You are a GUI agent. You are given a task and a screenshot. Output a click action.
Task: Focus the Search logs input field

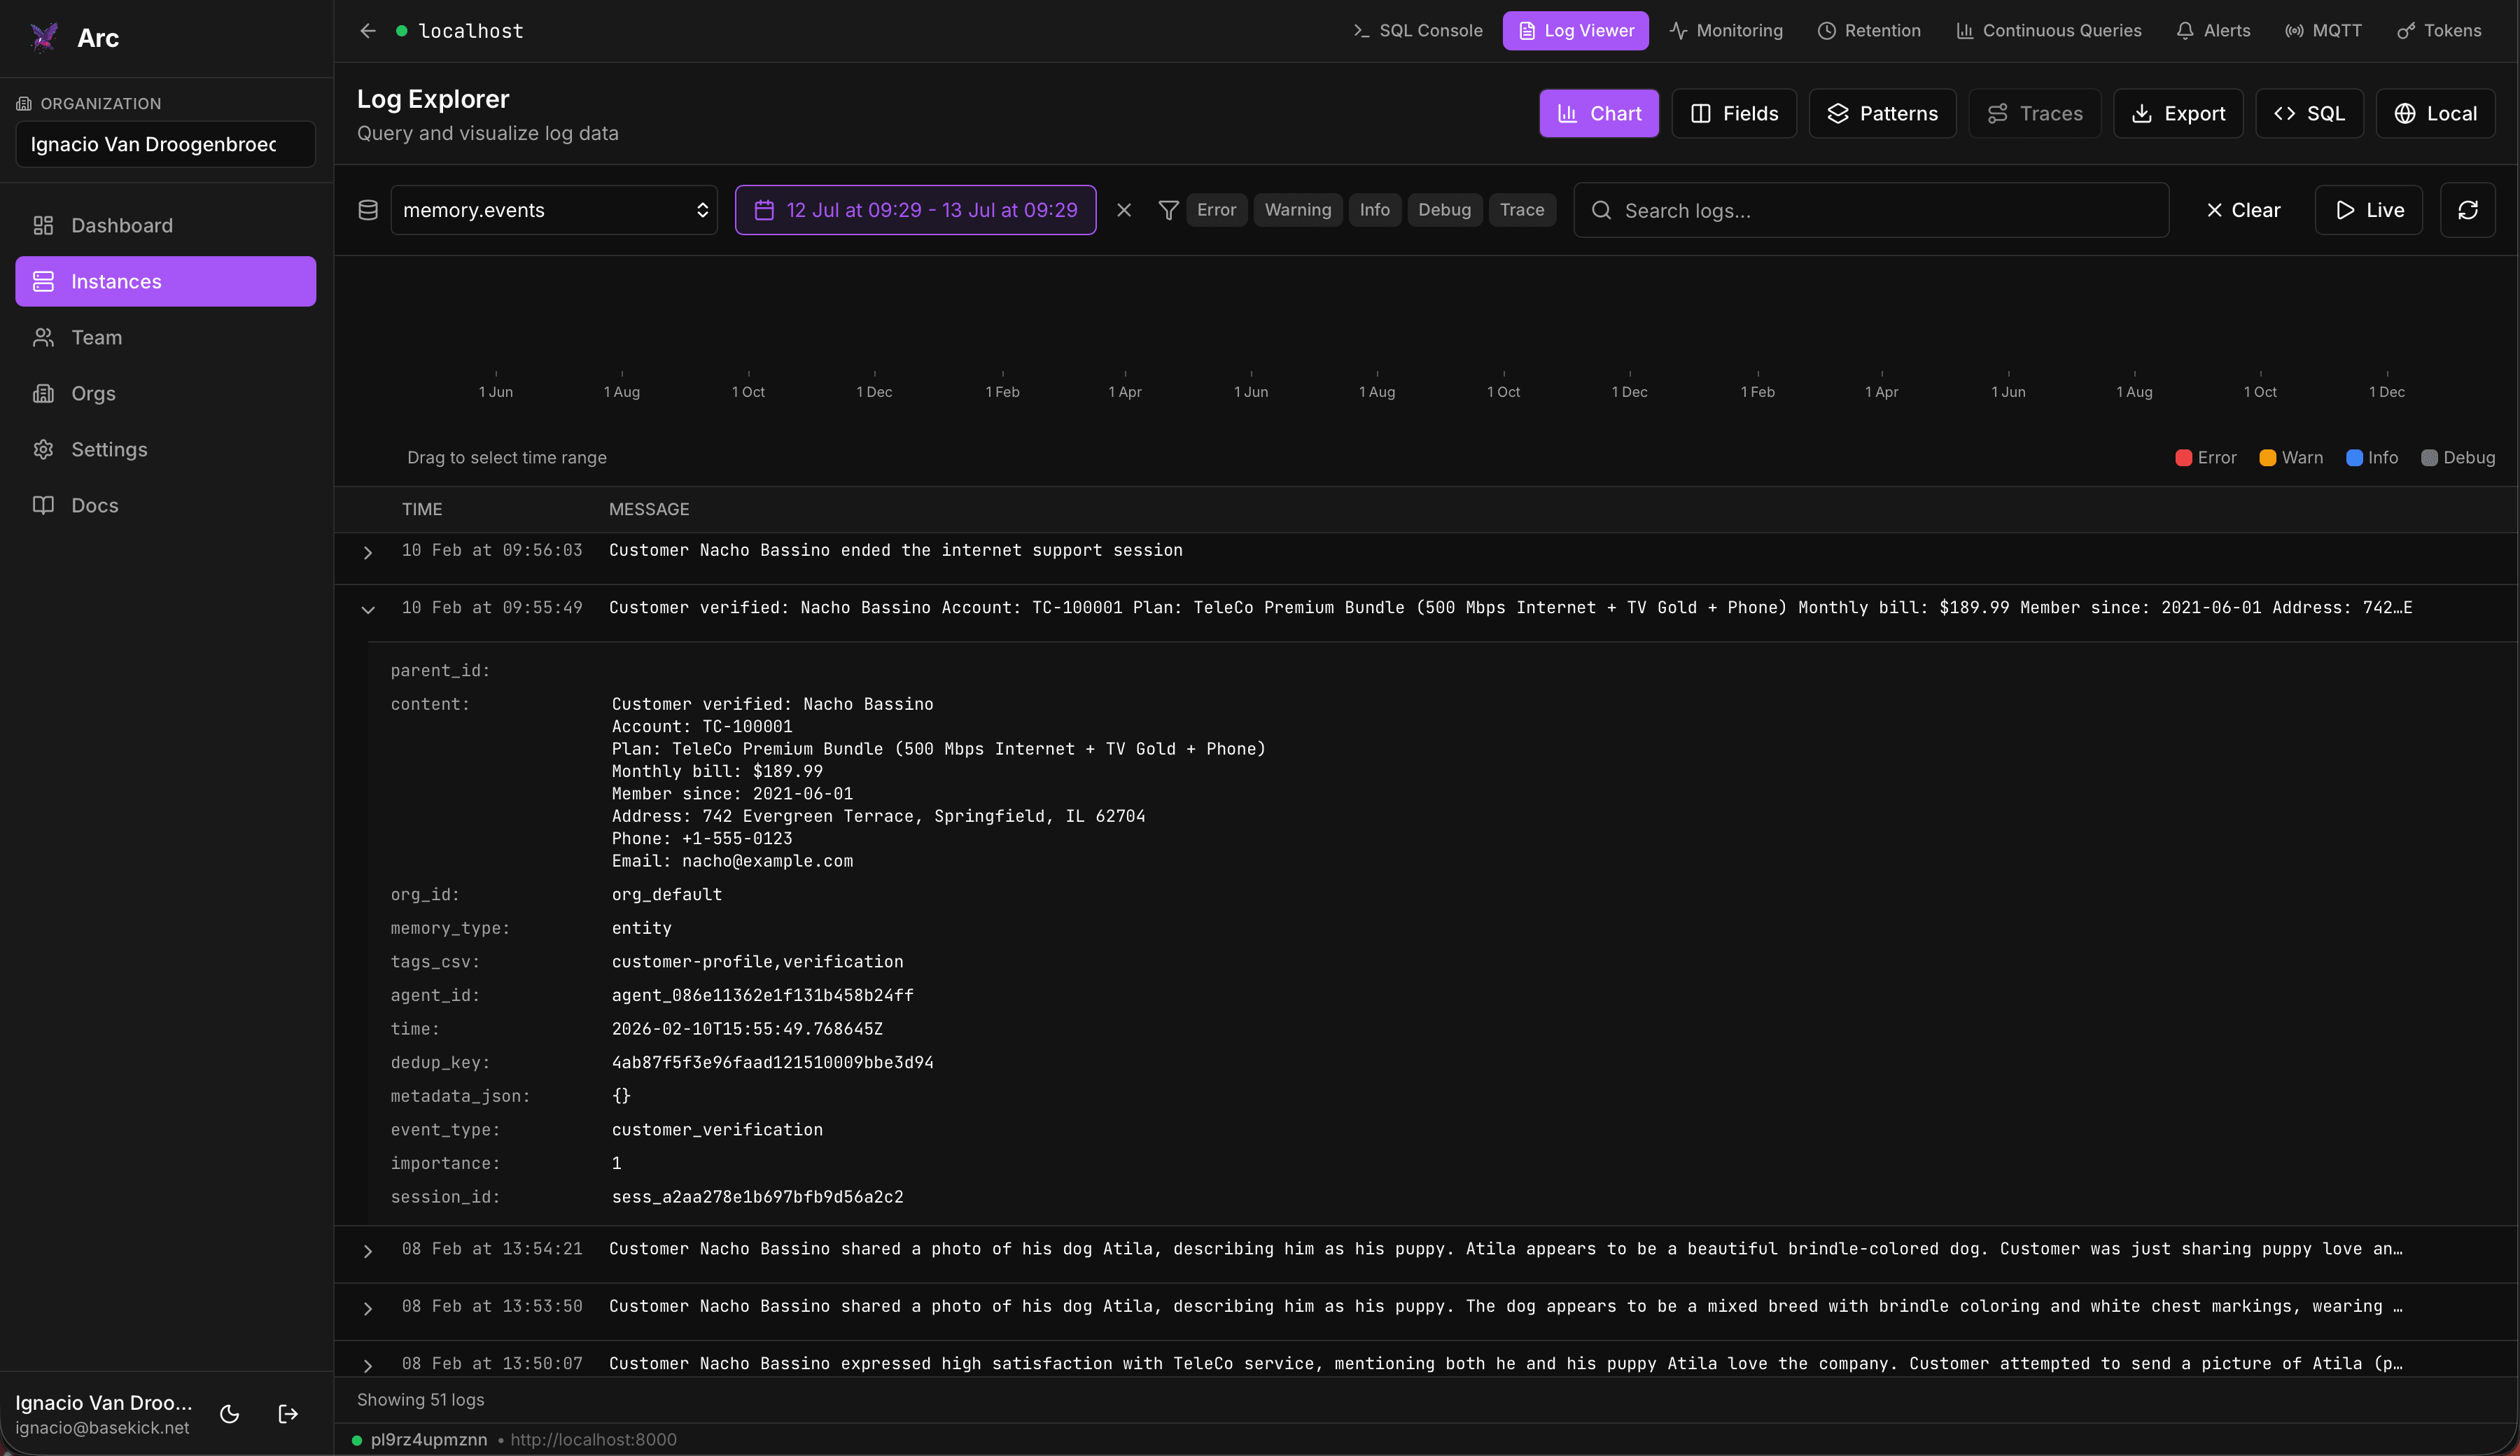1871,210
